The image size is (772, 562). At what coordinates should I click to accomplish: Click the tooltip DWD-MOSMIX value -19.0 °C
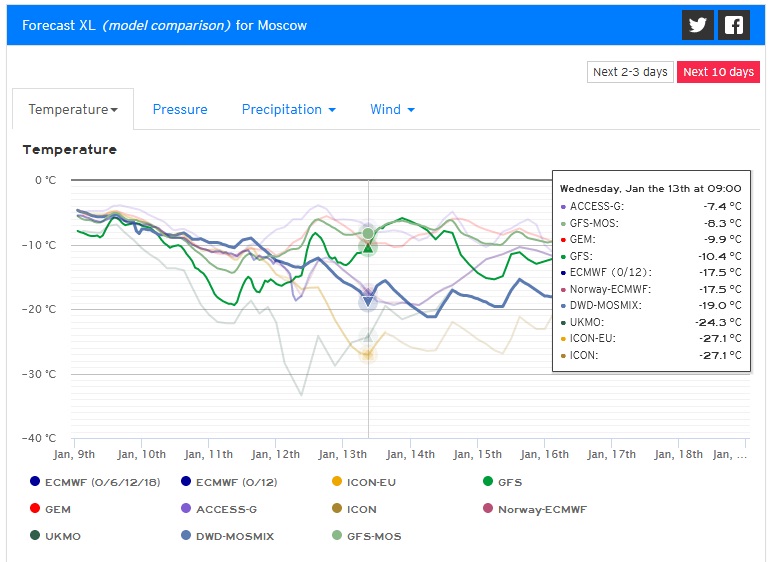[720, 305]
